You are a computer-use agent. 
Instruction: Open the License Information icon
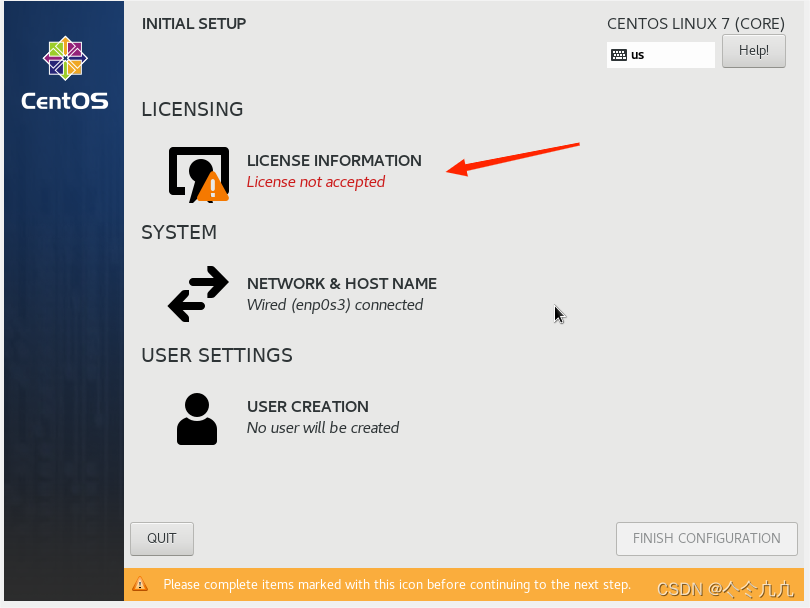pos(199,175)
